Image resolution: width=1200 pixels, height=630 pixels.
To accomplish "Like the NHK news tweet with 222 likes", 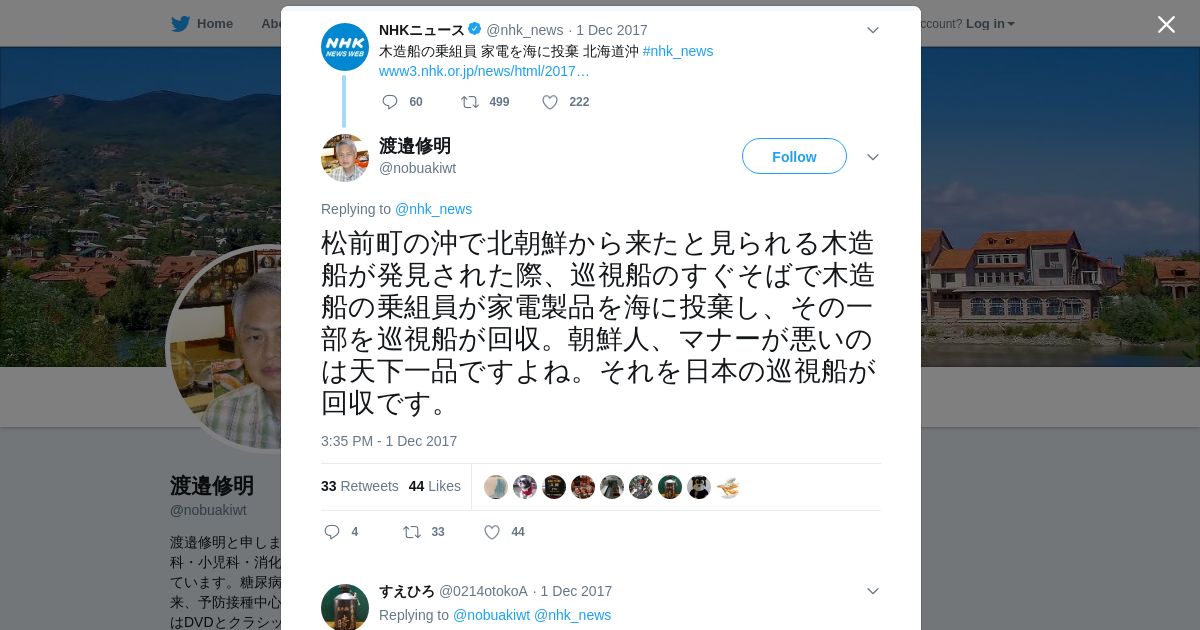I will 550,102.
